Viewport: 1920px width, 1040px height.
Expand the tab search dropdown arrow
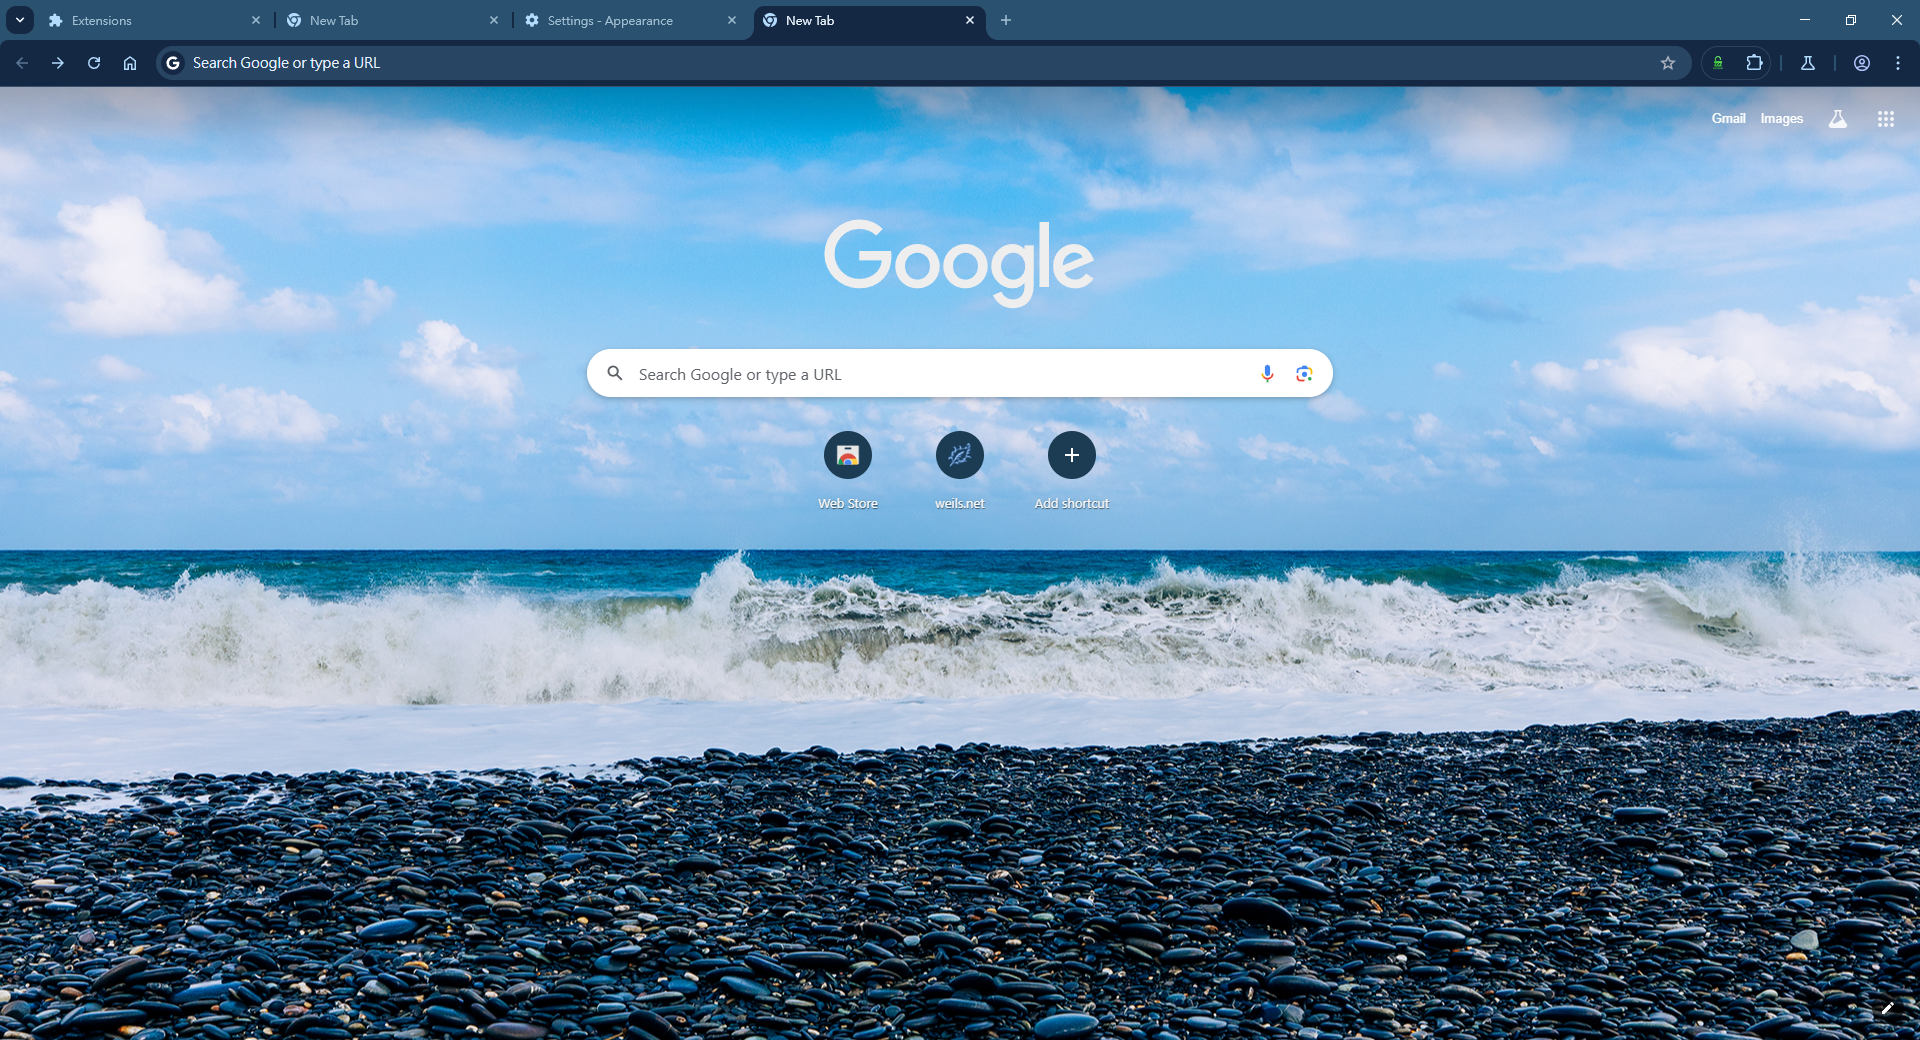coord(20,20)
